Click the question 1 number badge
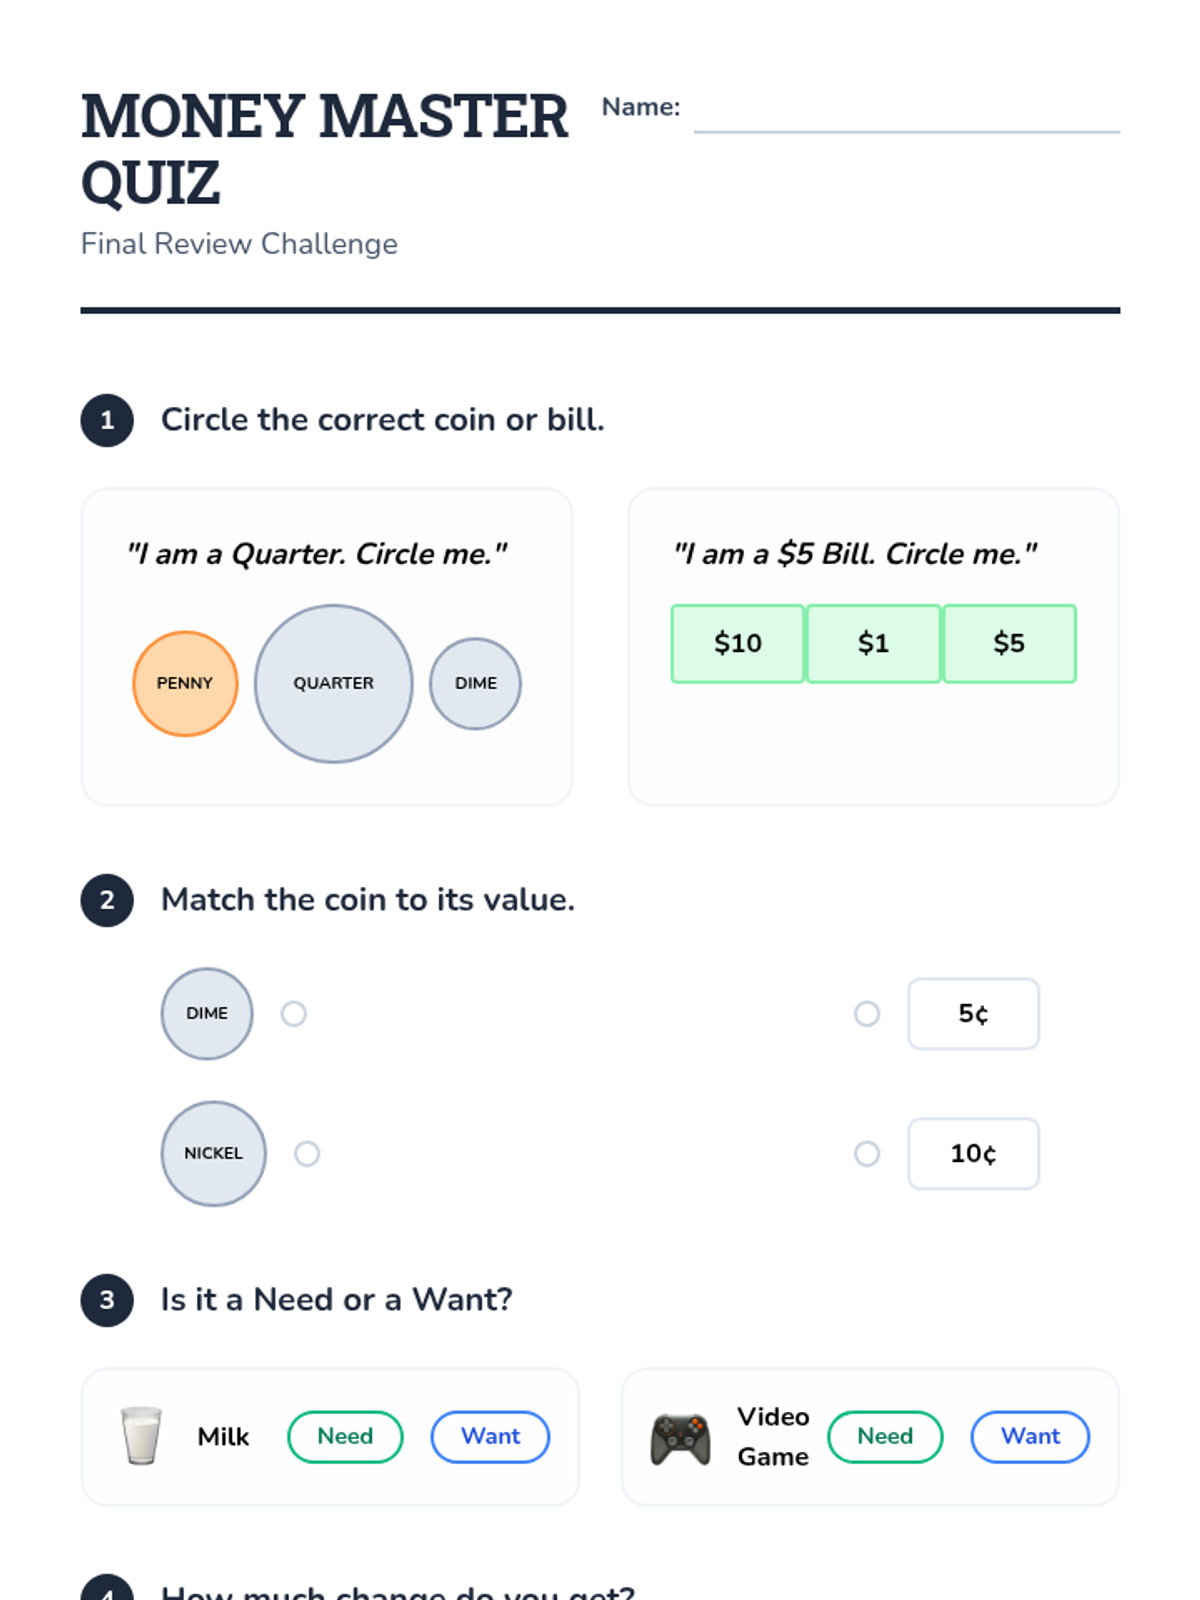1200x1600 pixels. click(107, 420)
